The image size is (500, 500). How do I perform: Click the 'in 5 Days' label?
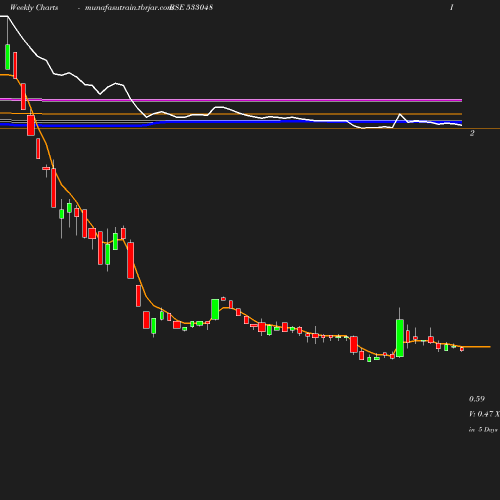(483, 430)
